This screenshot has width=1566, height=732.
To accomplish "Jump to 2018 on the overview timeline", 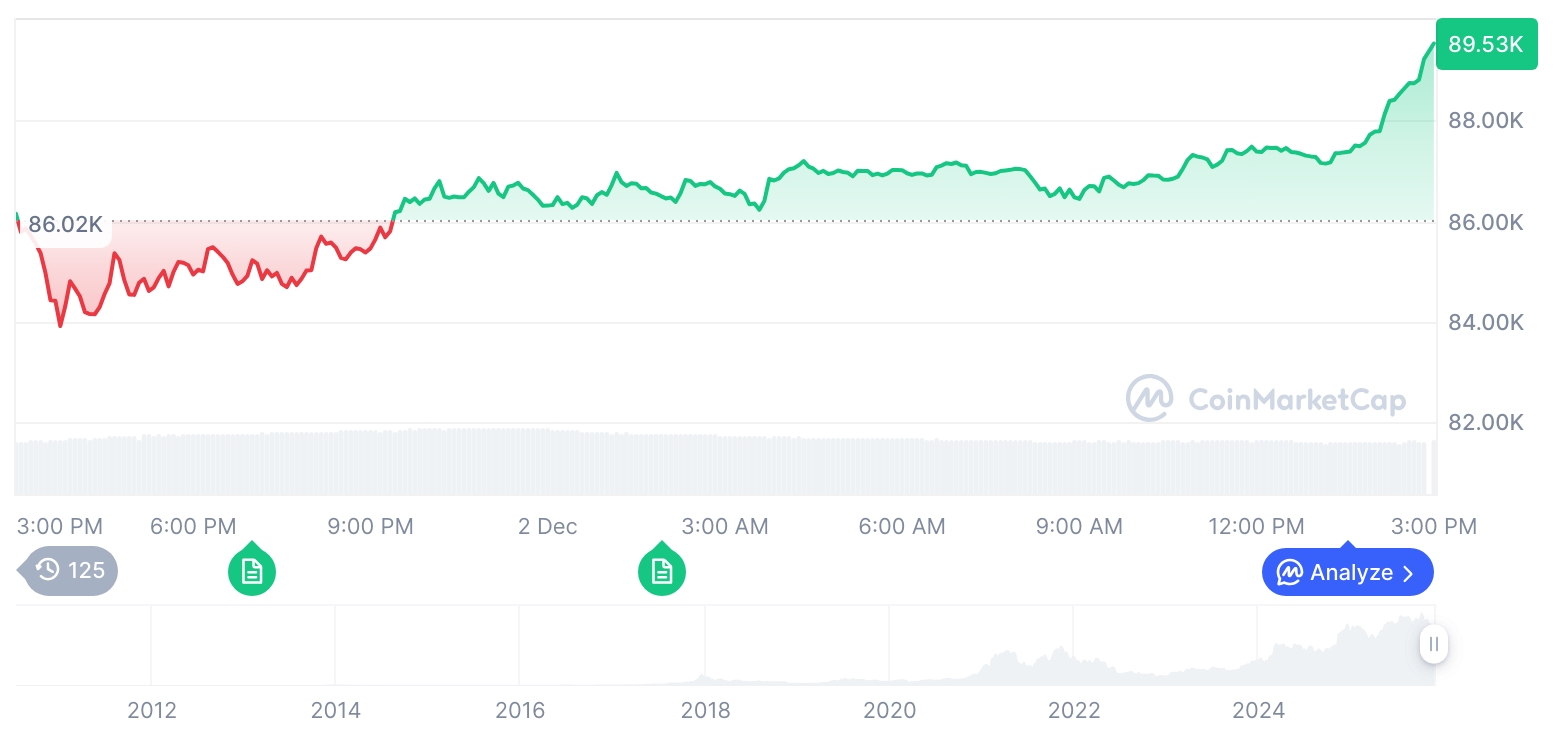I will click(705, 711).
